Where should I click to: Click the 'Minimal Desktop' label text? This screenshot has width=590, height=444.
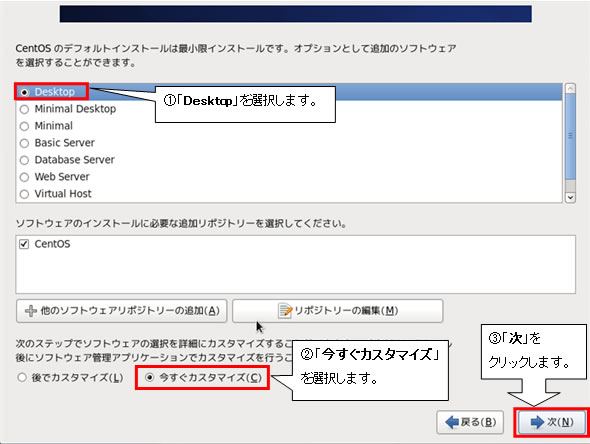75,109
